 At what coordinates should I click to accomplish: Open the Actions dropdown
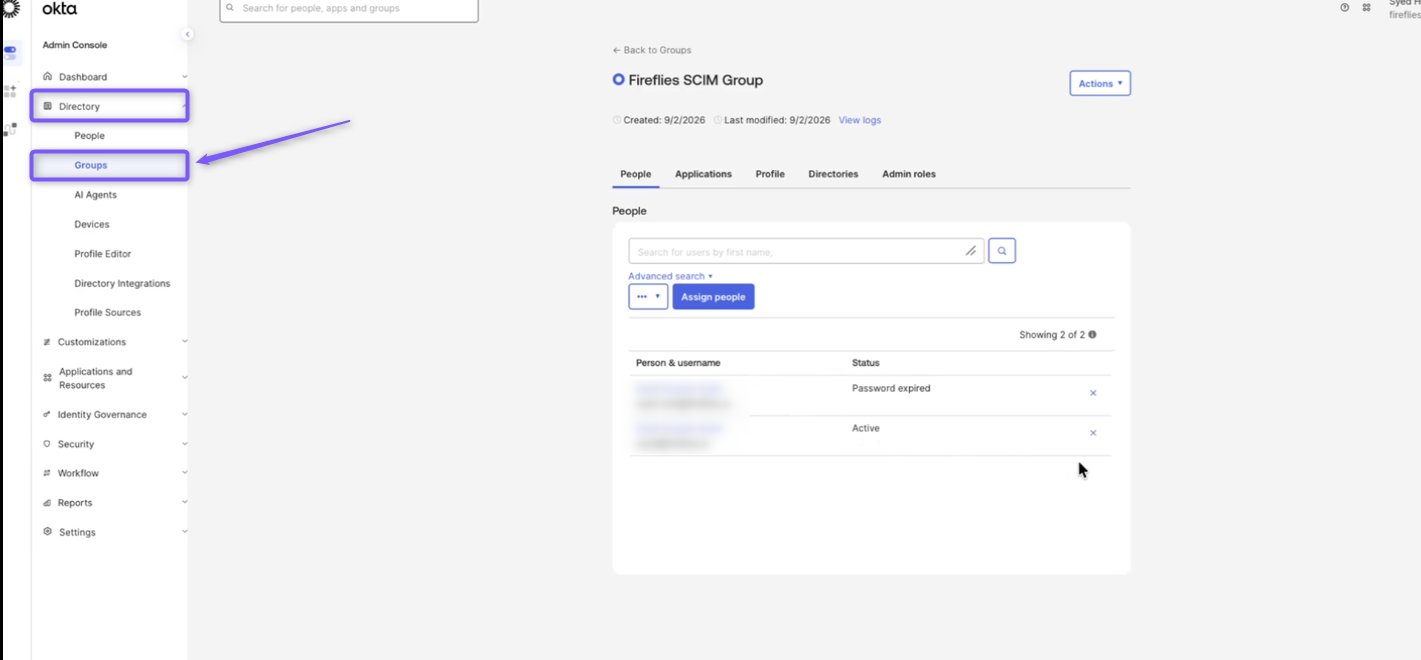[x=1100, y=83]
